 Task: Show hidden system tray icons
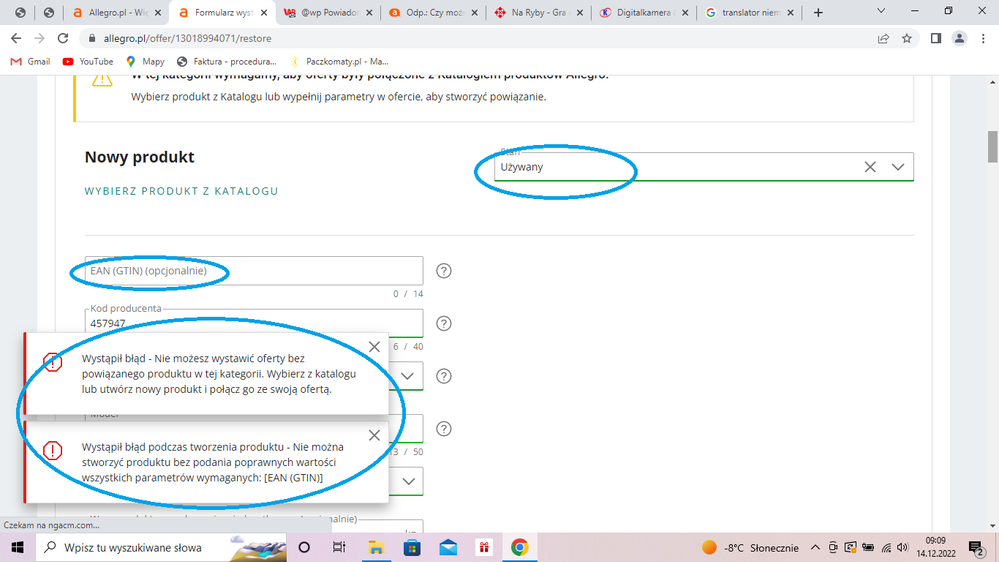[x=815, y=547]
